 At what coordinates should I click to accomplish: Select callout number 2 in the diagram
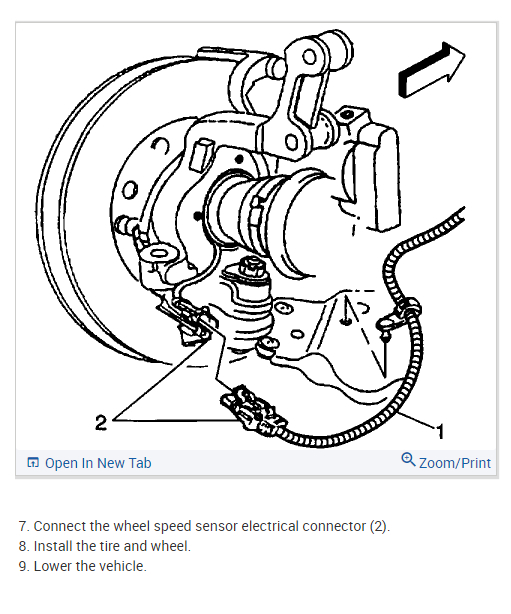[x=101, y=423]
